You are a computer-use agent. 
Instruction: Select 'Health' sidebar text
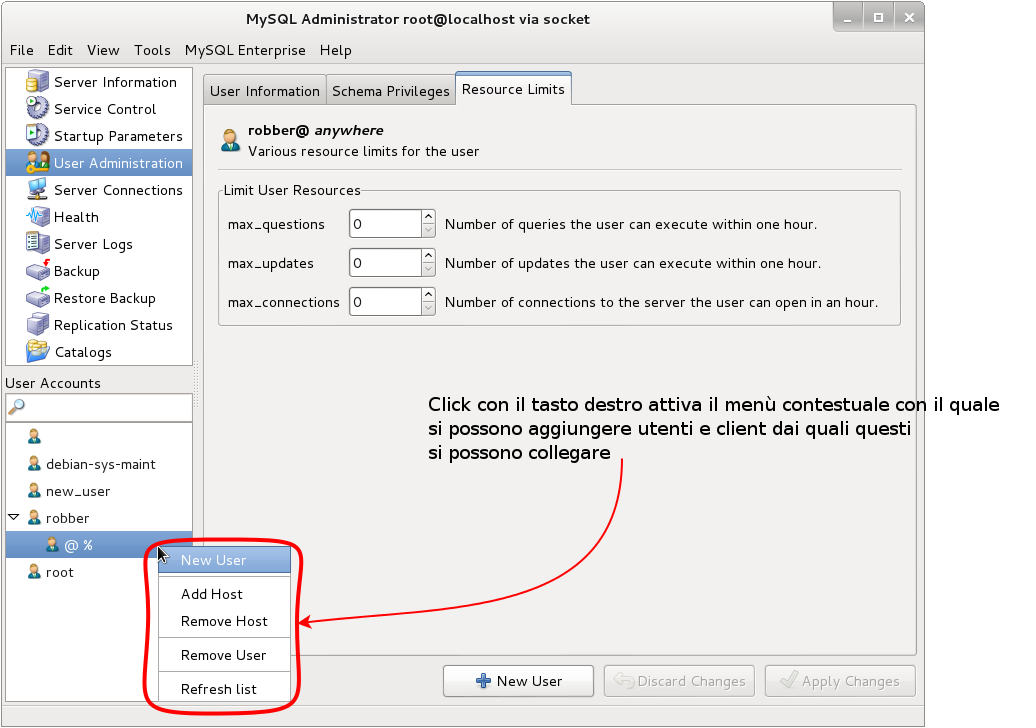[77, 217]
